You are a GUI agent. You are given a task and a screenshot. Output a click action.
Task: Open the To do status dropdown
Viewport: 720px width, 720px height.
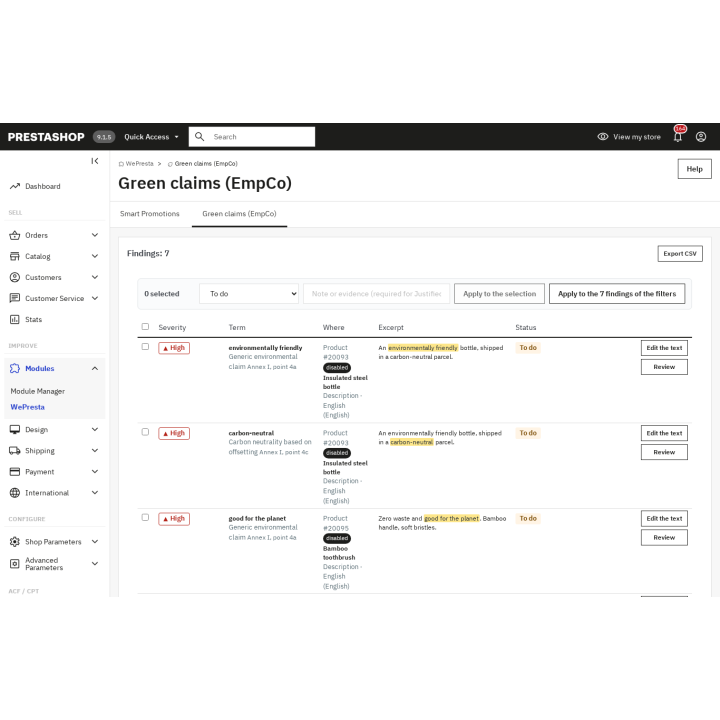(249, 294)
